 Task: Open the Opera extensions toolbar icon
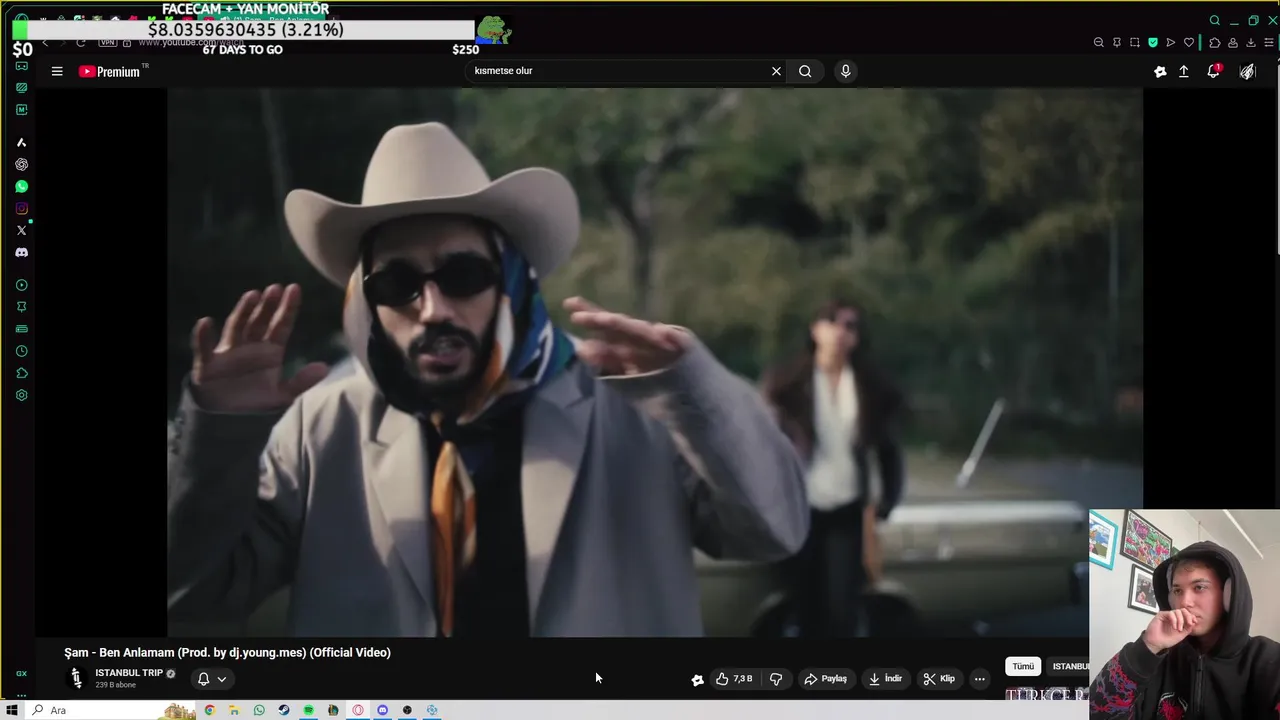(1215, 42)
